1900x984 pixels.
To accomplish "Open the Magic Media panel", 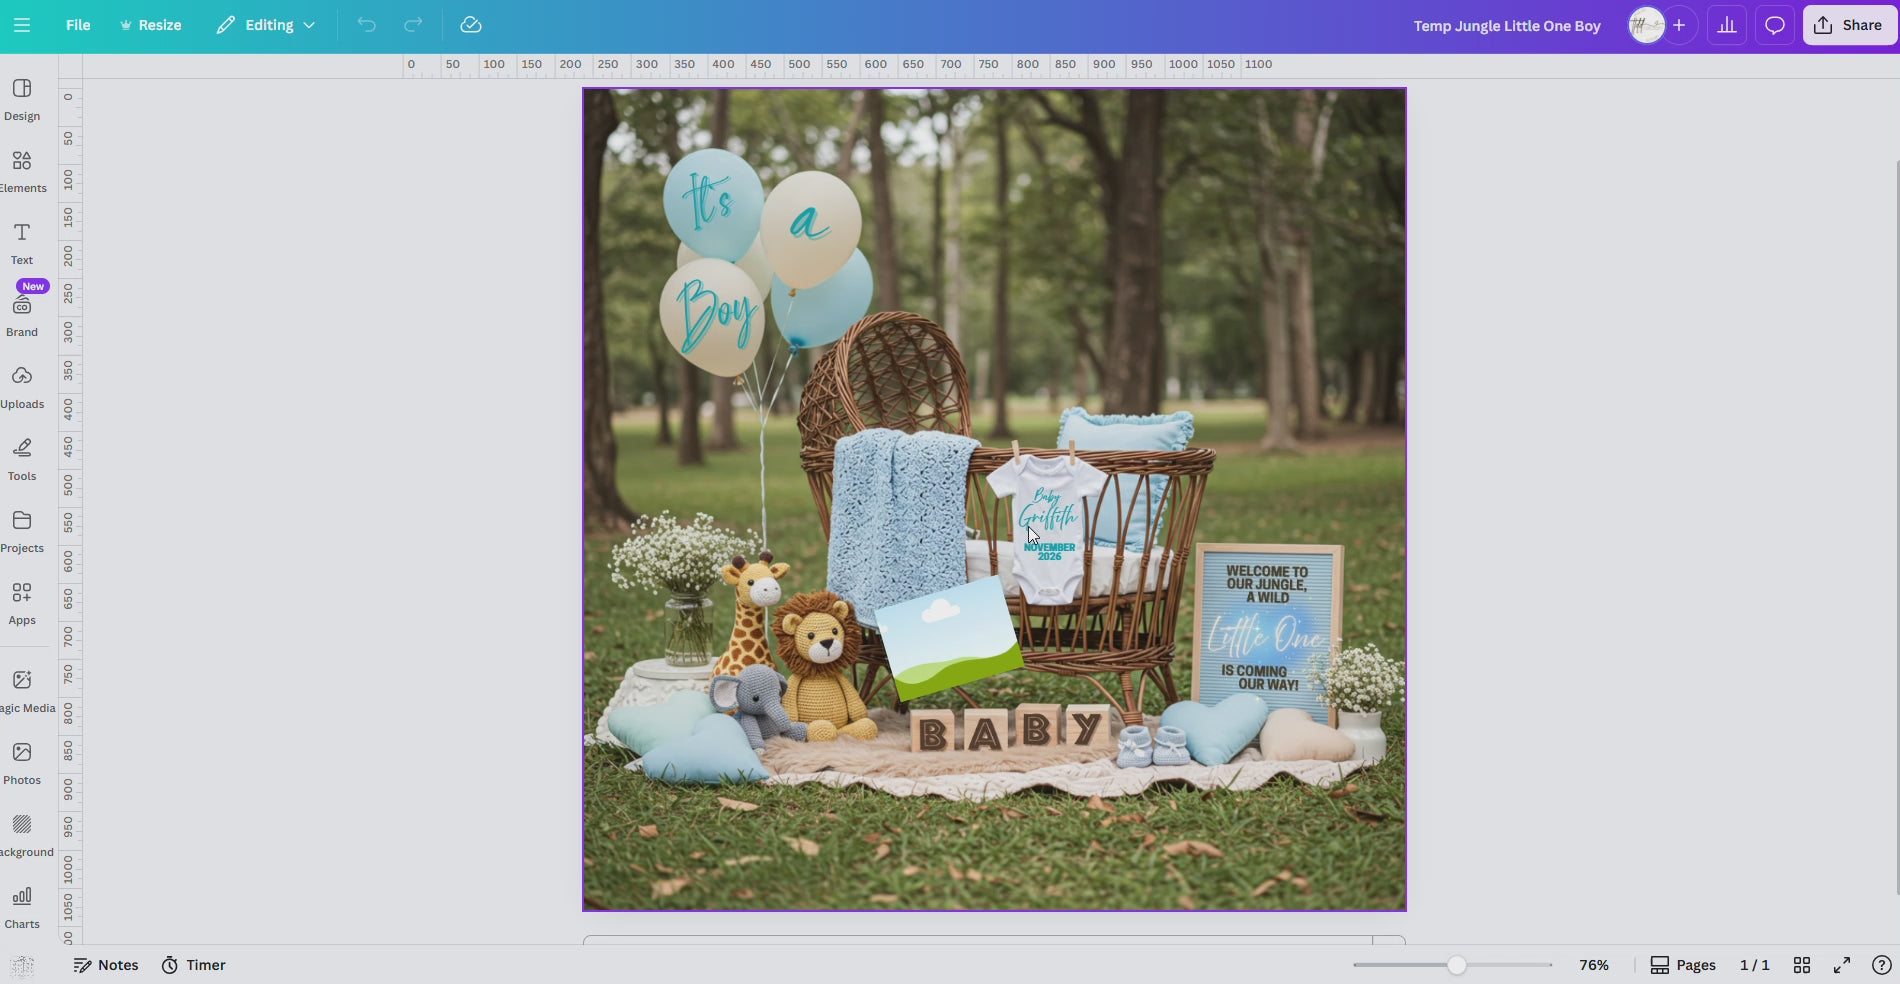I will pyautogui.click(x=21, y=688).
